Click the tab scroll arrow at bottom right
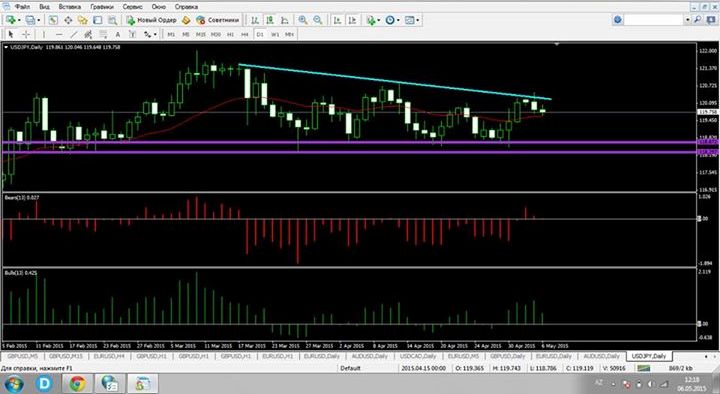Viewport: 720px width, 394px height. [706, 356]
